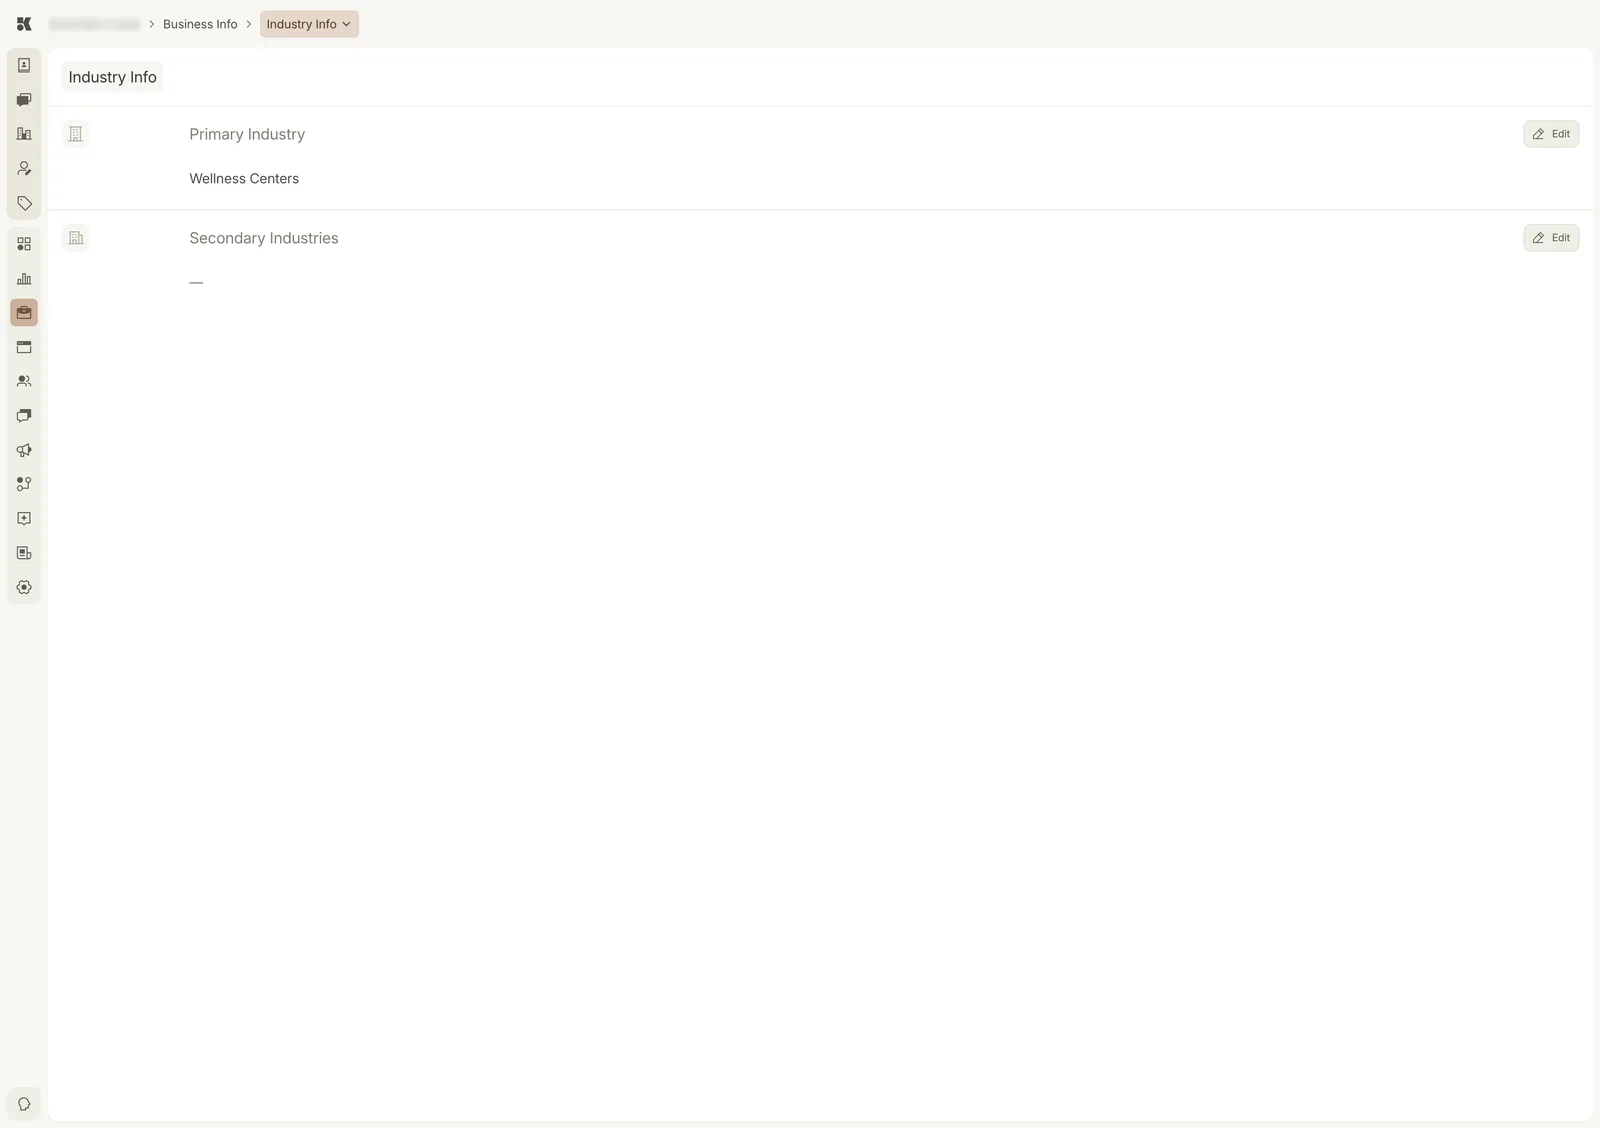Open the person-with-pencil sidebar icon
The height and width of the screenshot is (1128, 1600).
(24, 169)
